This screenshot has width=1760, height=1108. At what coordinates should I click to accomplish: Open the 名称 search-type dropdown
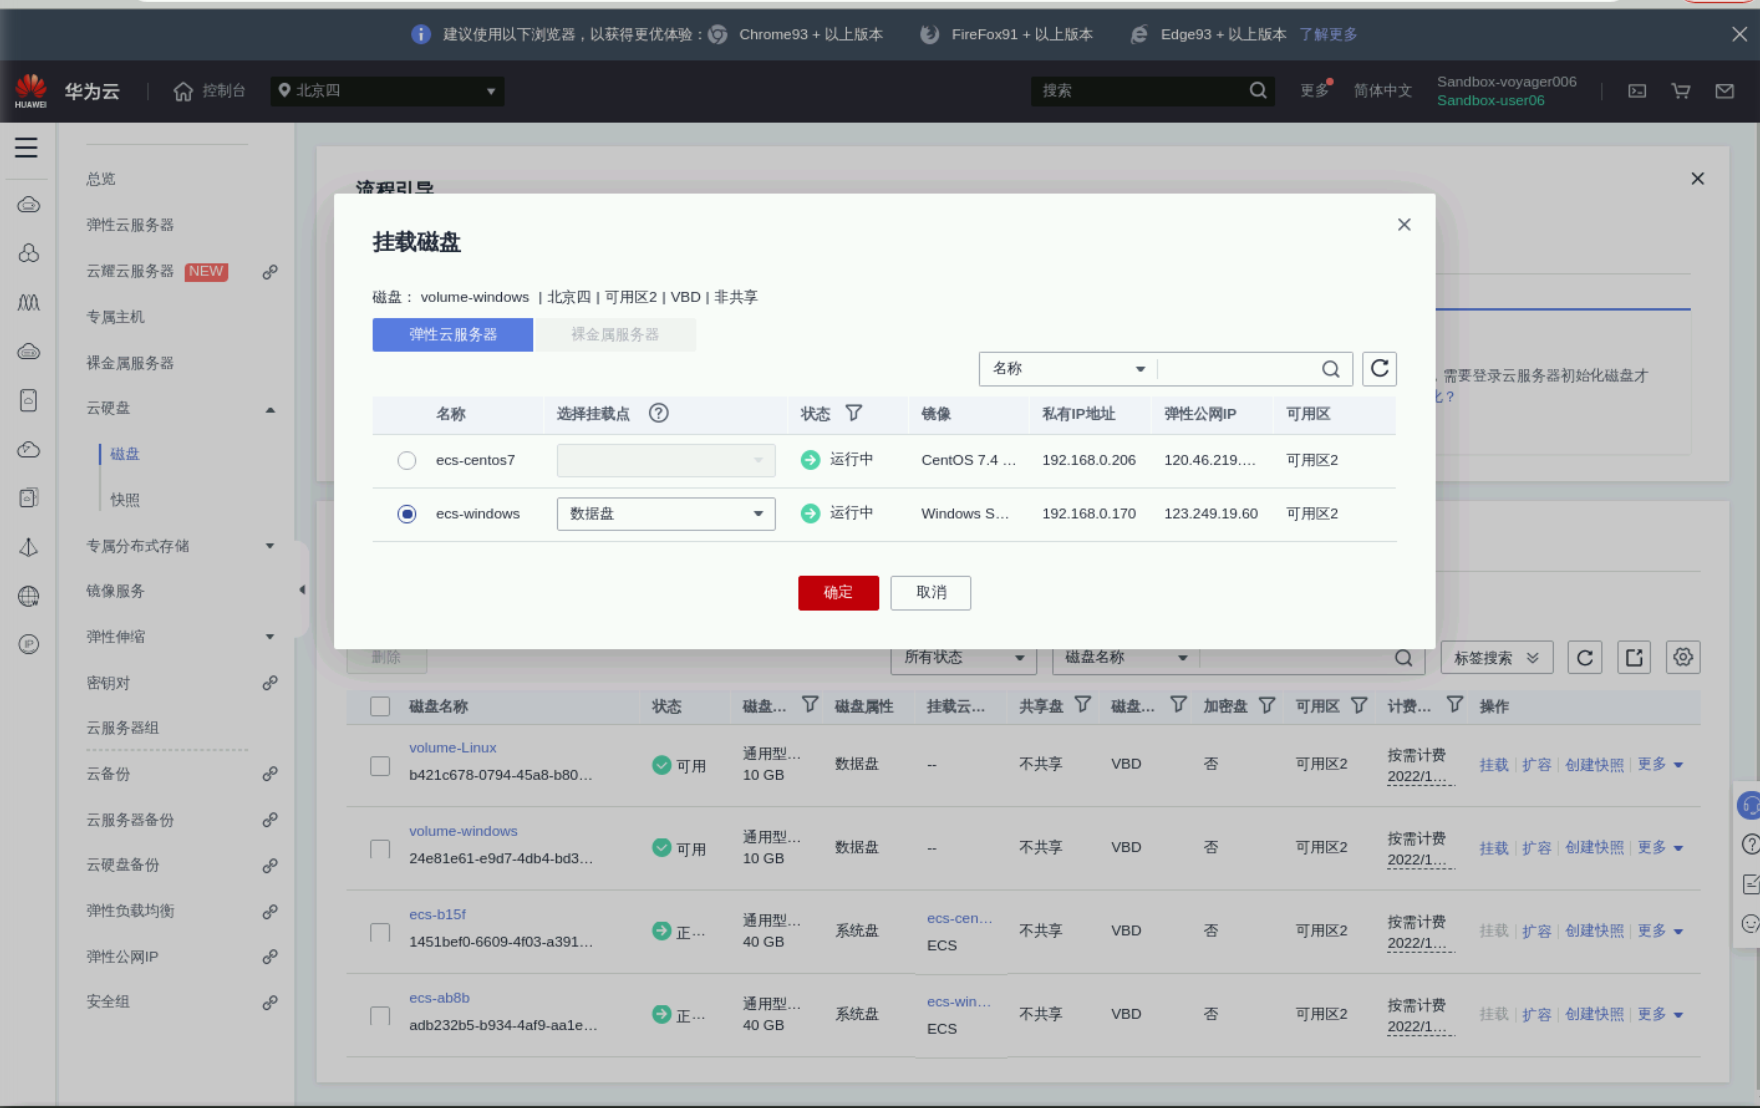point(1067,369)
